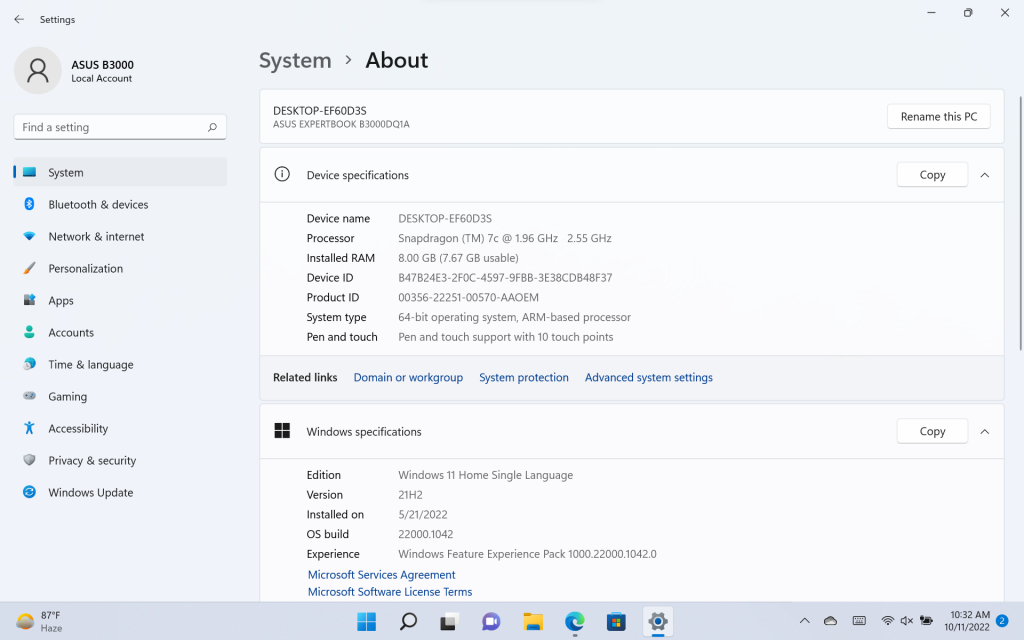Open the Windows Start menu

pos(366,622)
